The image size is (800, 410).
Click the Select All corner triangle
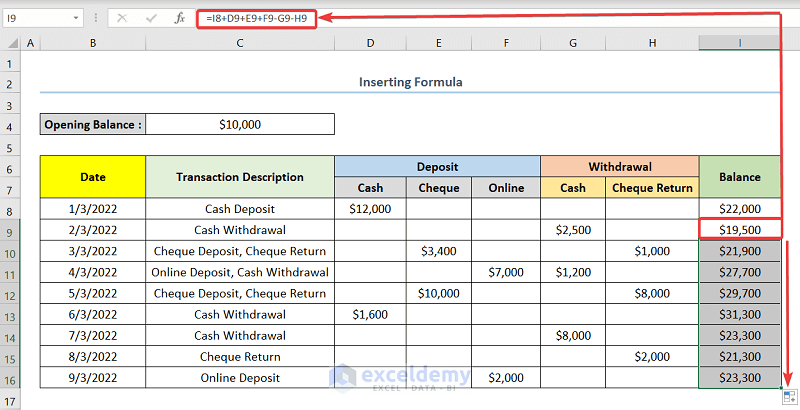(x=14, y=43)
